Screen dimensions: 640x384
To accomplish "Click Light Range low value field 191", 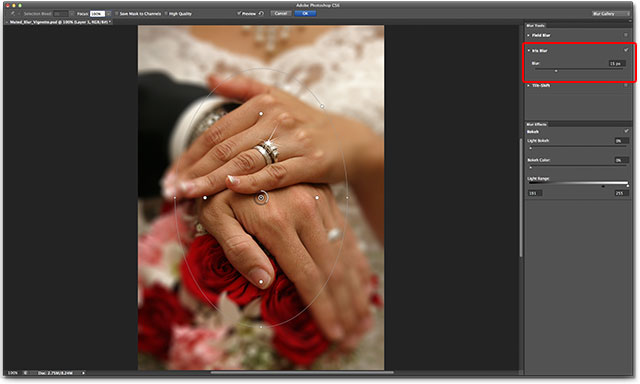I will pos(535,193).
